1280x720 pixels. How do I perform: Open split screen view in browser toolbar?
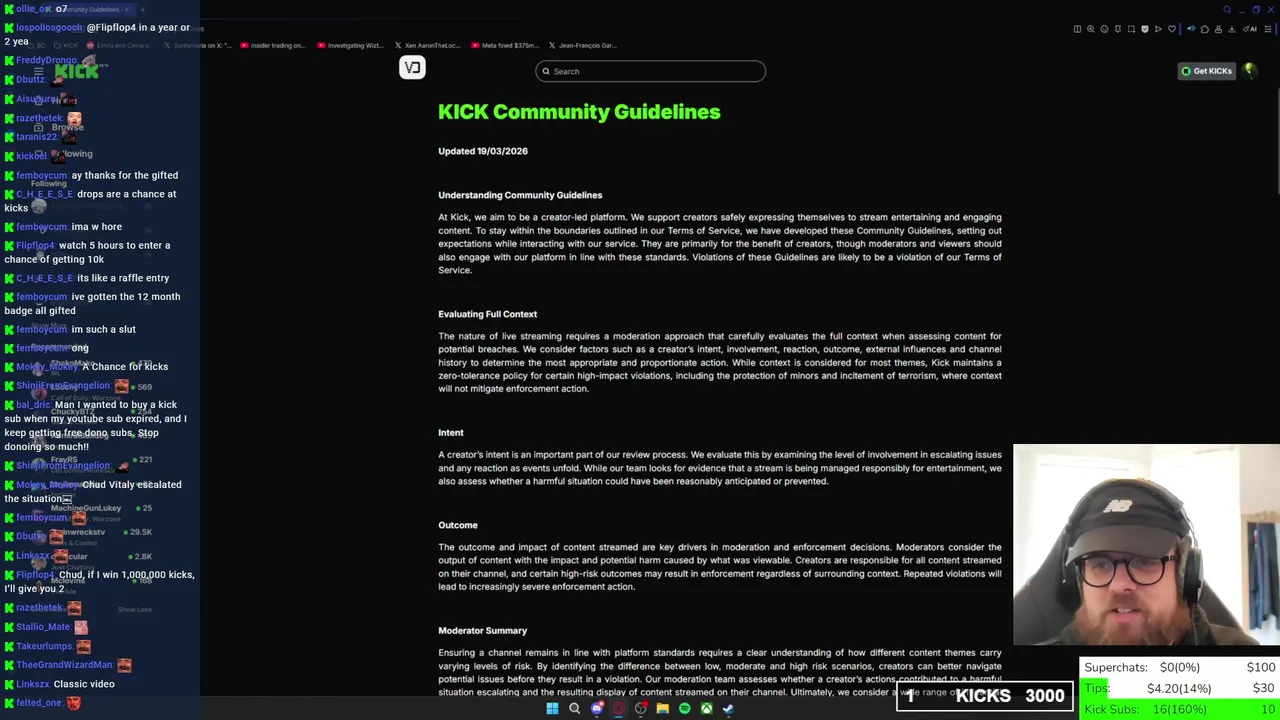pyautogui.click(x=1077, y=29)
